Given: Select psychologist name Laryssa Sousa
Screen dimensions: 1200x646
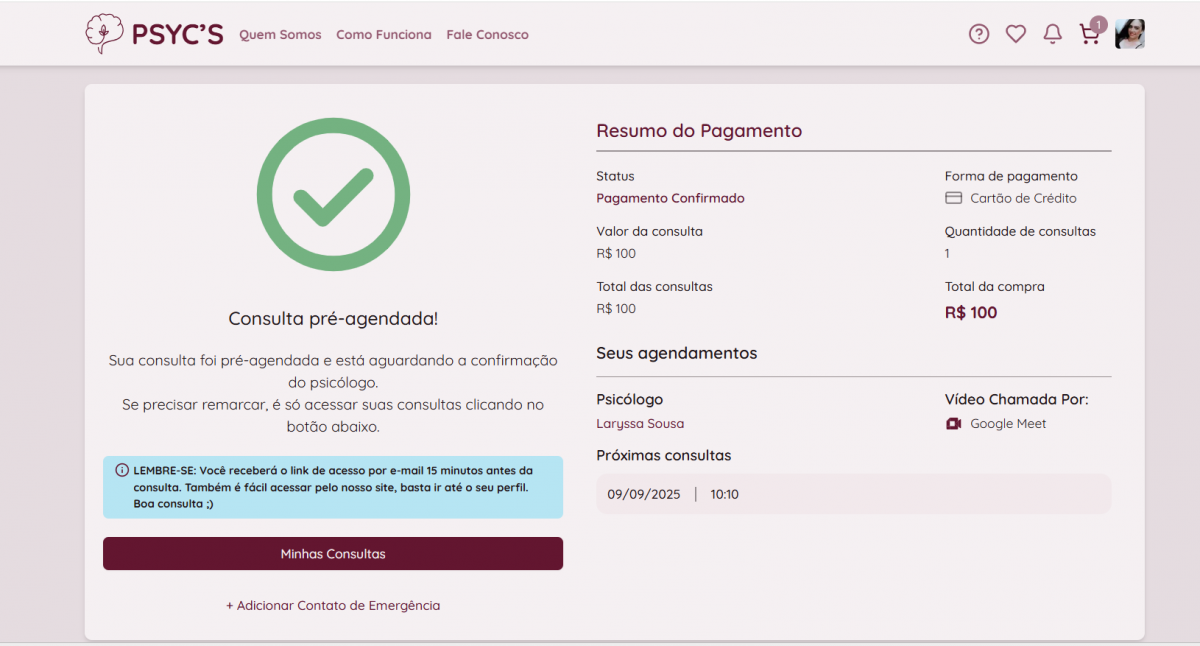Looking at the screenshot, I should point(640,424).
